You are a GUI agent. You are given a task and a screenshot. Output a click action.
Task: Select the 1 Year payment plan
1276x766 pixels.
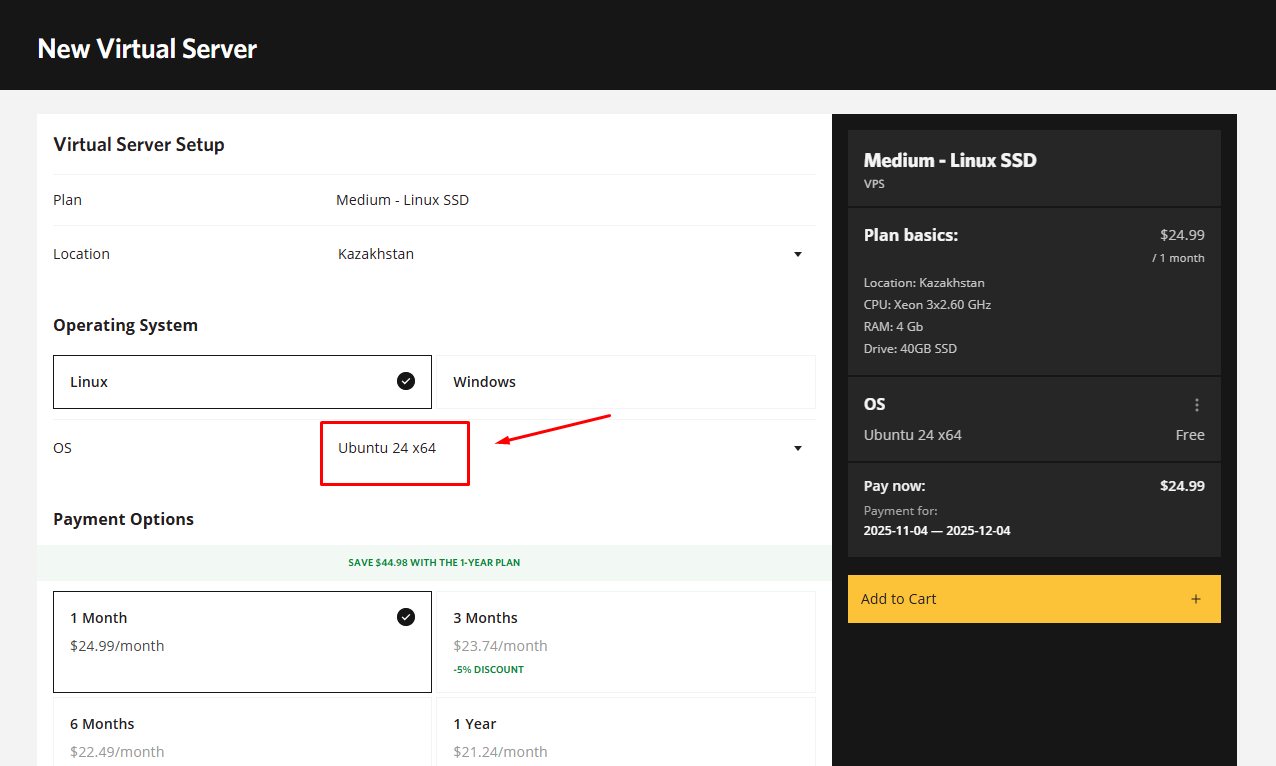625,735
